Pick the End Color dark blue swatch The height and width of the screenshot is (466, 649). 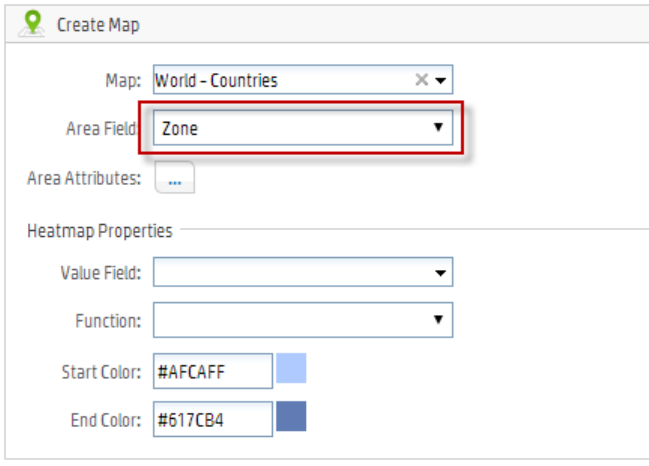(291, 416)
